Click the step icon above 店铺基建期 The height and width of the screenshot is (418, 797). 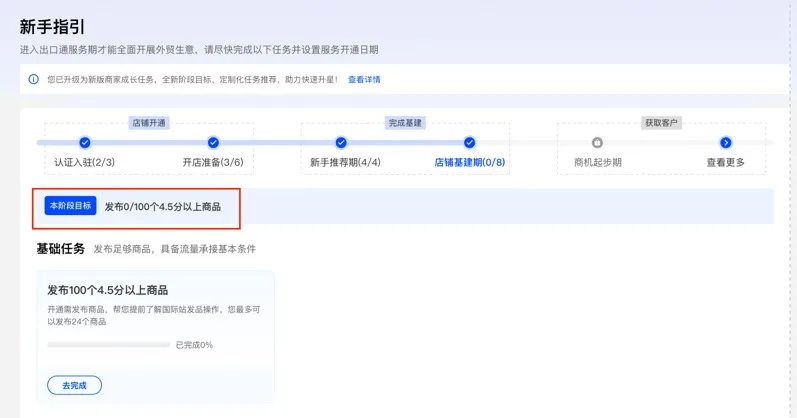tap(470, 143)
